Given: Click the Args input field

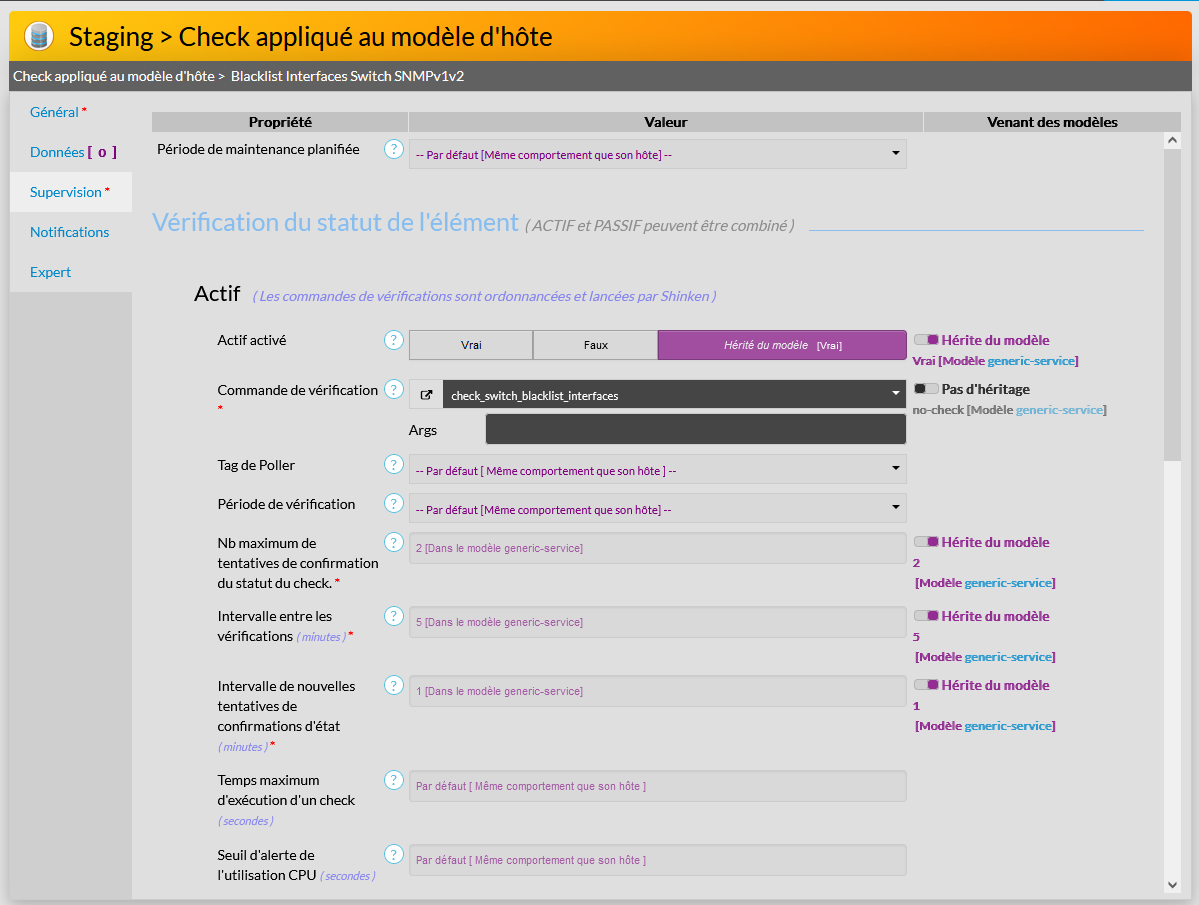Looking at the screenshot, I should 695,429.
